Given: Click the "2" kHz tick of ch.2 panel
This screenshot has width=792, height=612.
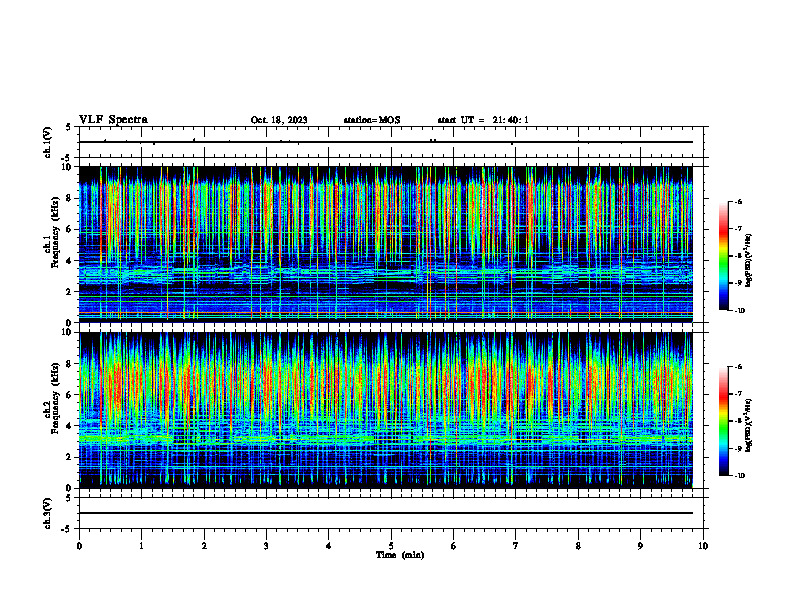Looking at the screenshot, I should tap(71, 457).
